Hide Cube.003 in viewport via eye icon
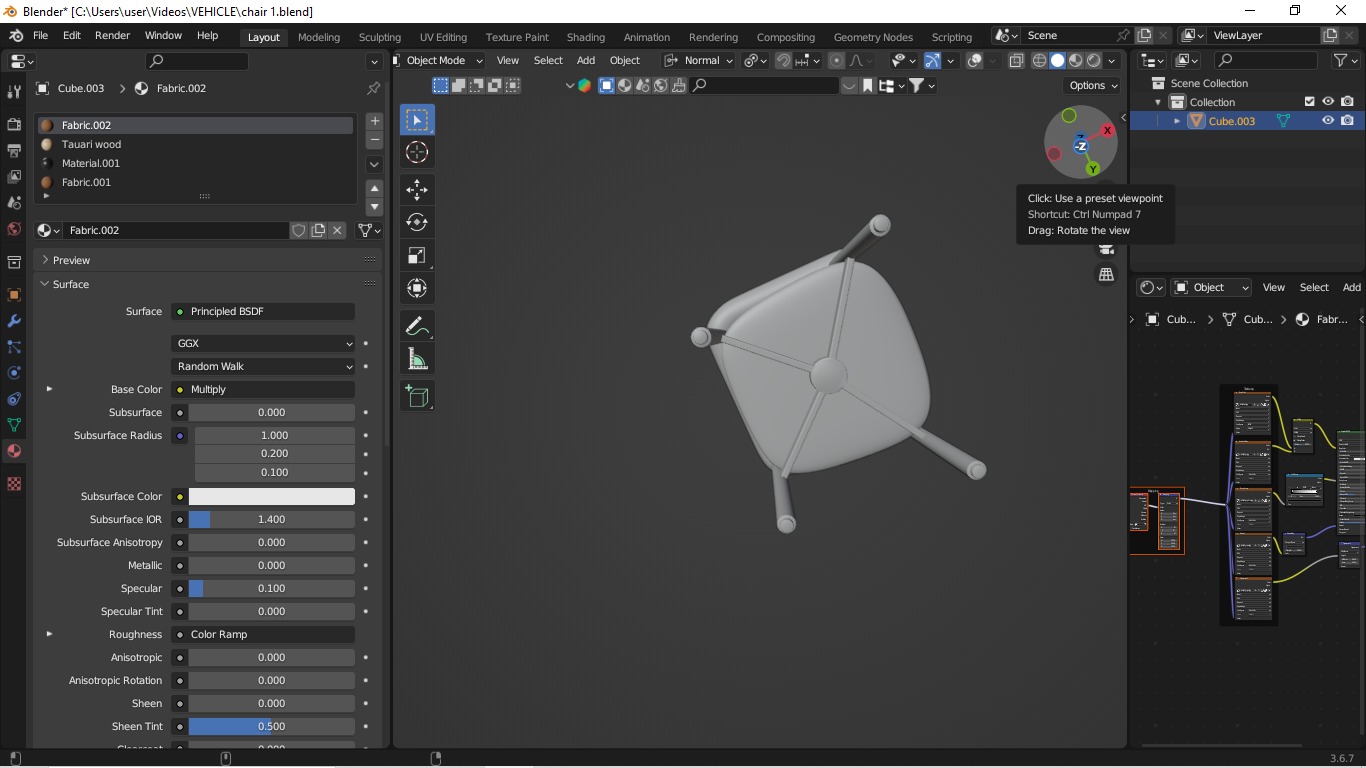Image resolution: width=1366 pixels, height=768 pixels. pyautogui.click(x=1328, y=121)
